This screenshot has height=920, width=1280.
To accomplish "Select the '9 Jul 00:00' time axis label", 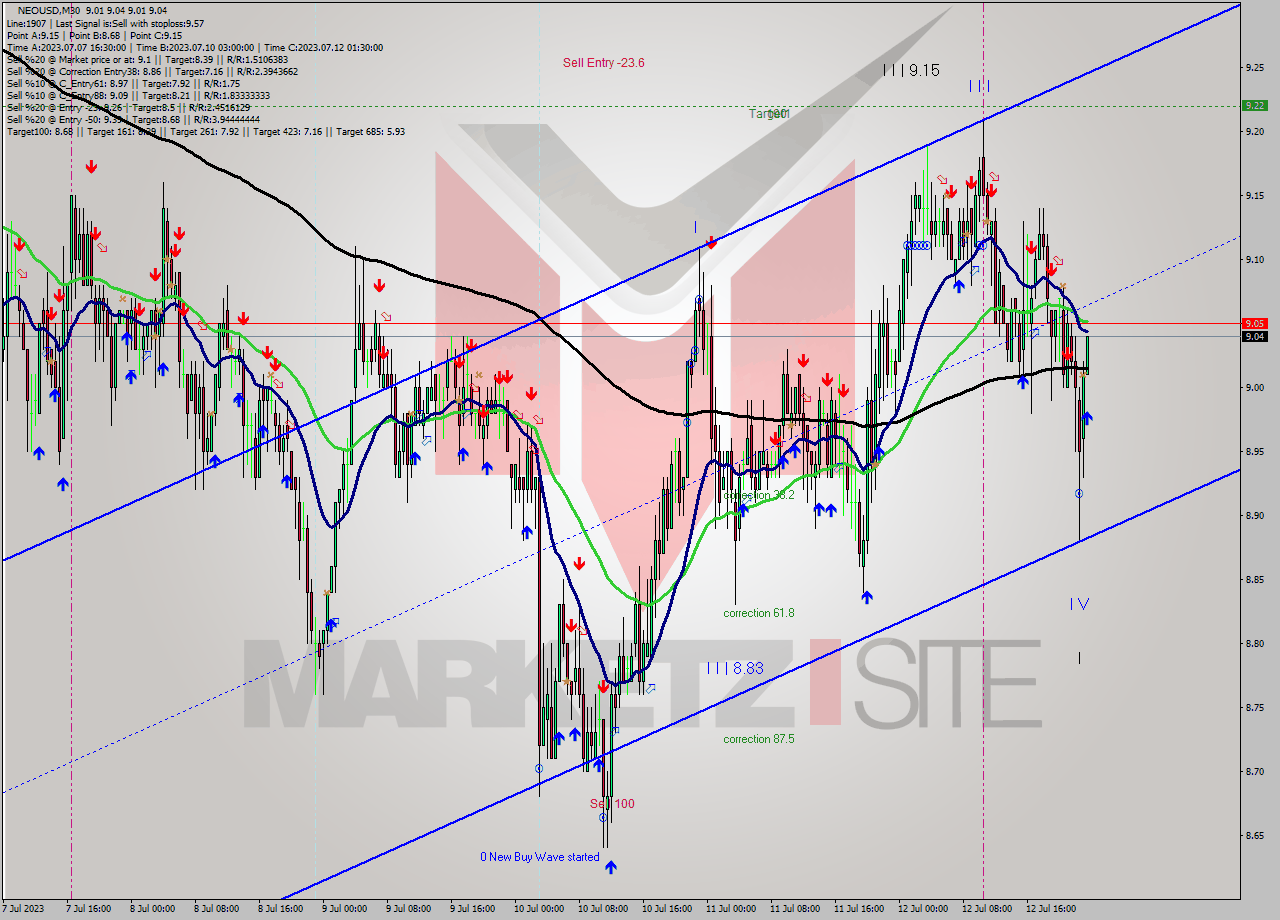I will (344, 909).
